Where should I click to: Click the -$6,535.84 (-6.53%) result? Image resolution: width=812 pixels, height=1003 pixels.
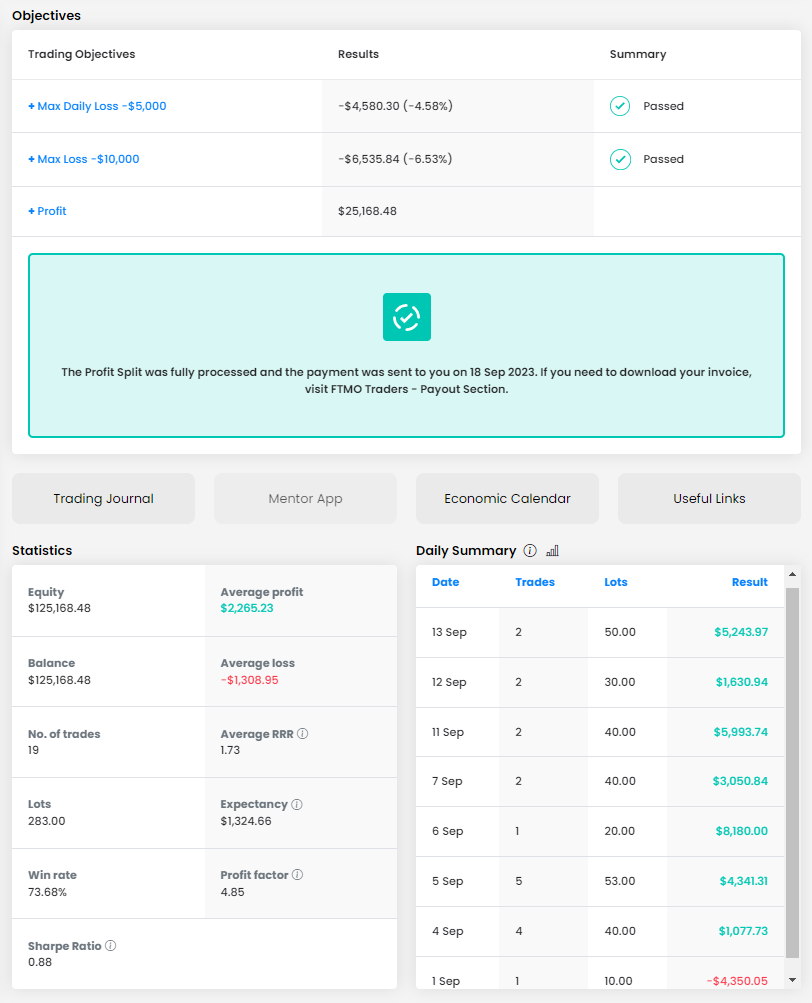click(395, 159)
